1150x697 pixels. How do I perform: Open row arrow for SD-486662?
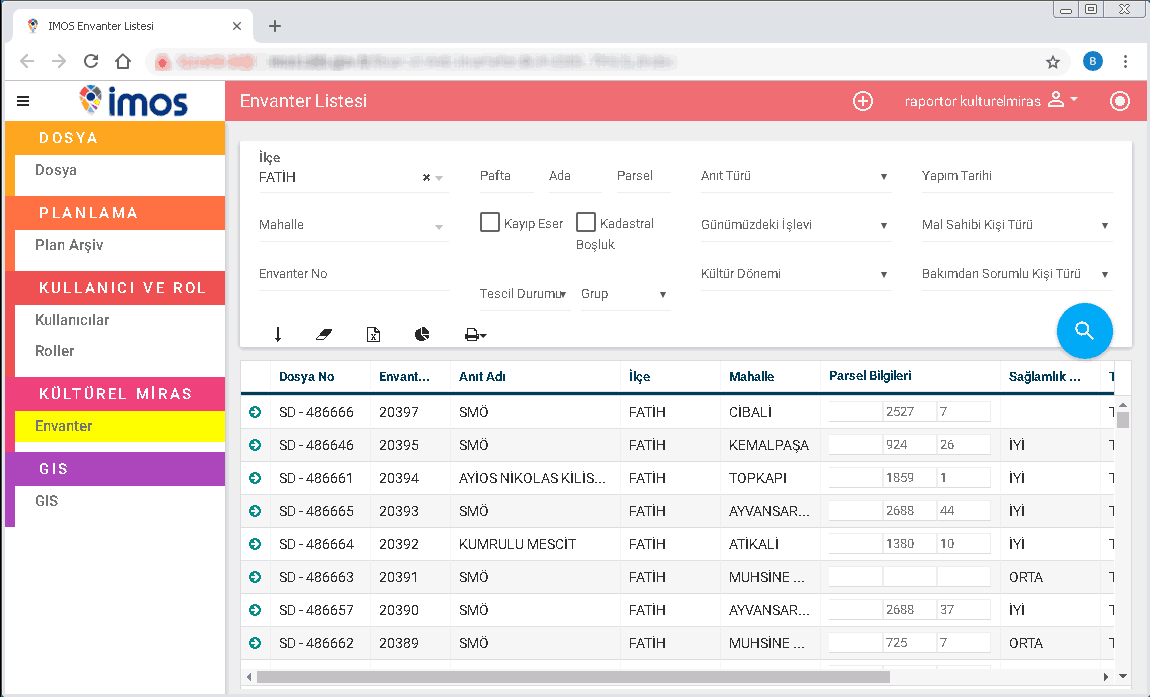point(254,643)
